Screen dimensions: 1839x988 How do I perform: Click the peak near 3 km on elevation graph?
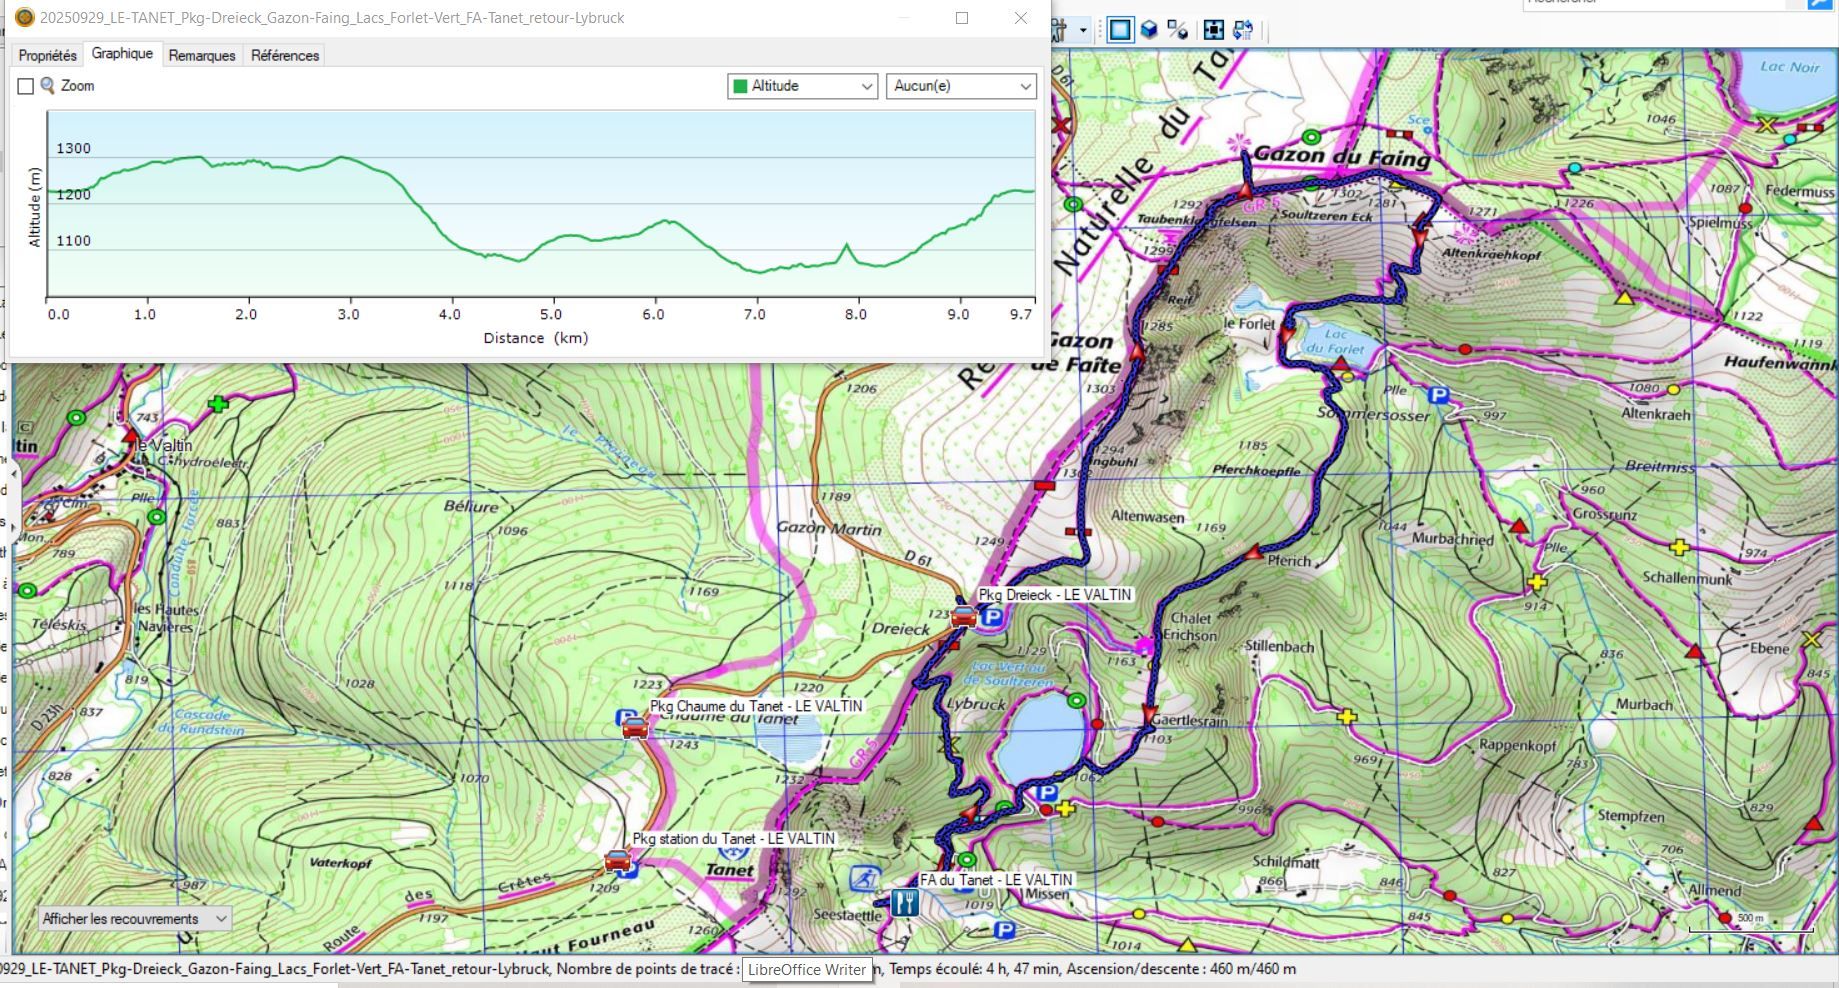[343, 157]
